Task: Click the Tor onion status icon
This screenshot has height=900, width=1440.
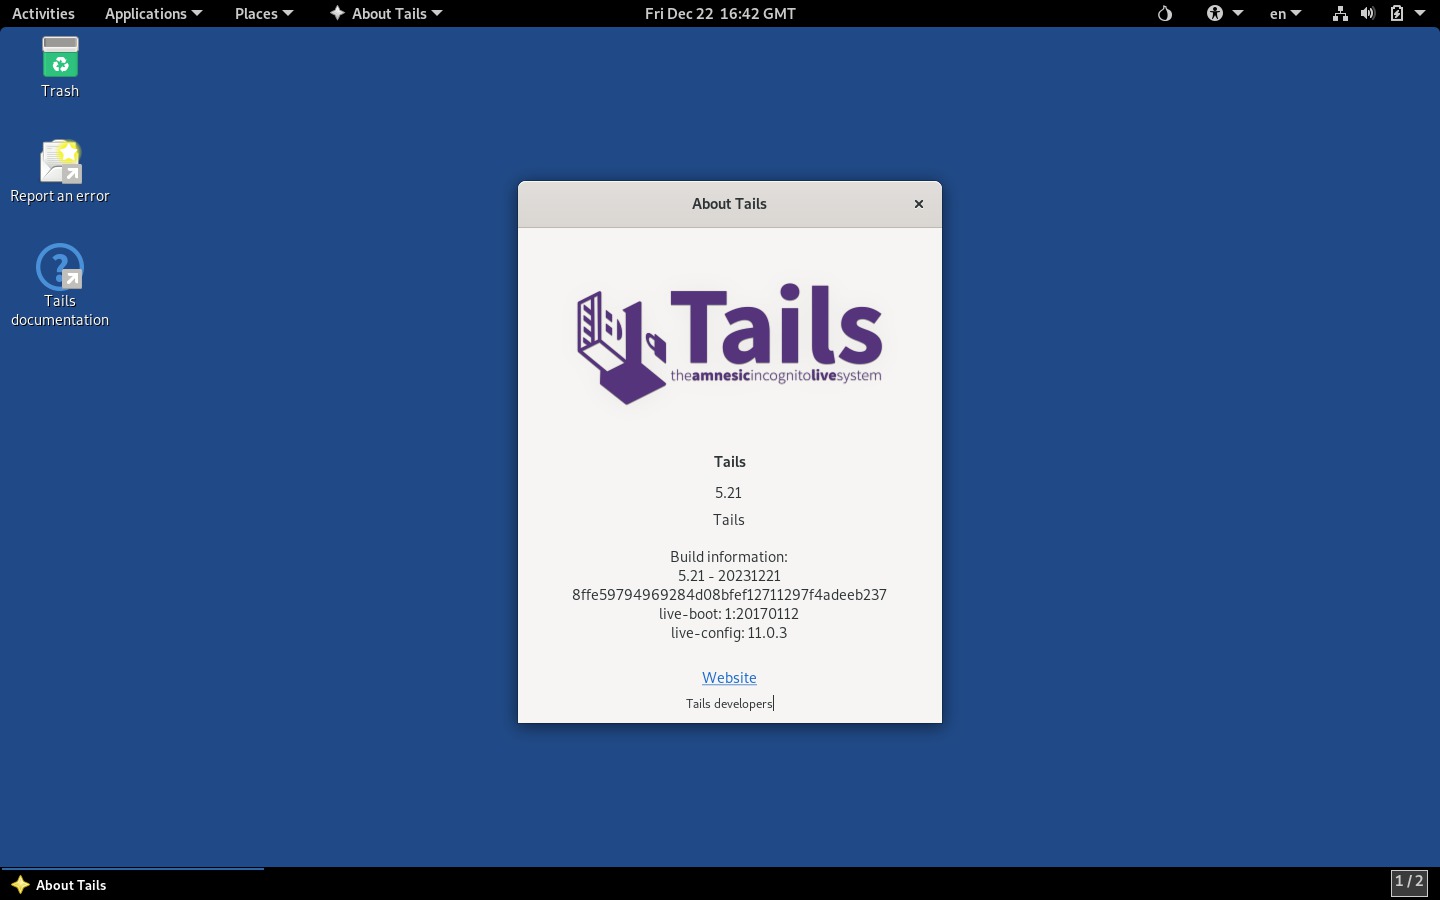Action: [1164, 14]
